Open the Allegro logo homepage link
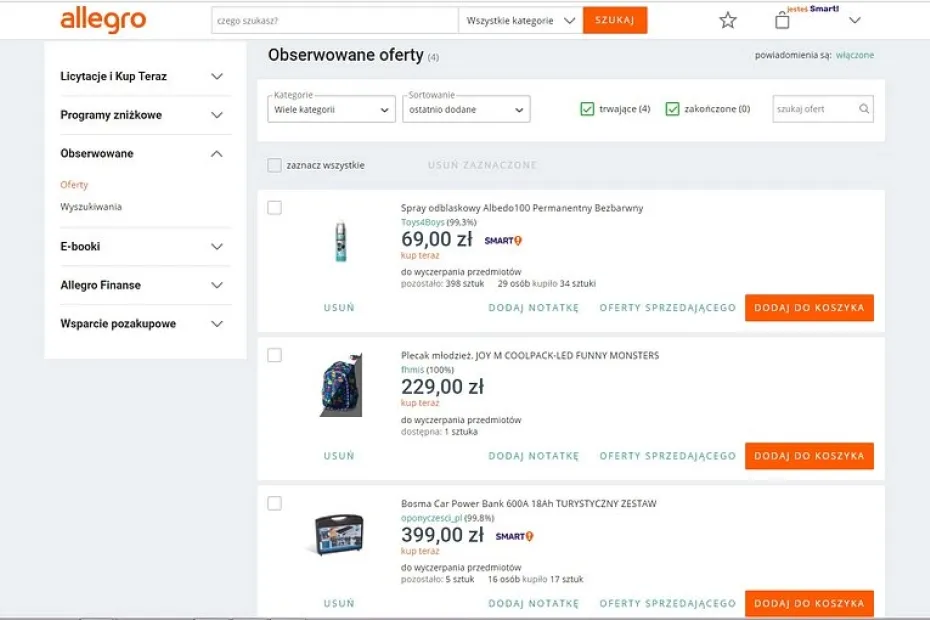The image size is (930, 620). point(103,20)
